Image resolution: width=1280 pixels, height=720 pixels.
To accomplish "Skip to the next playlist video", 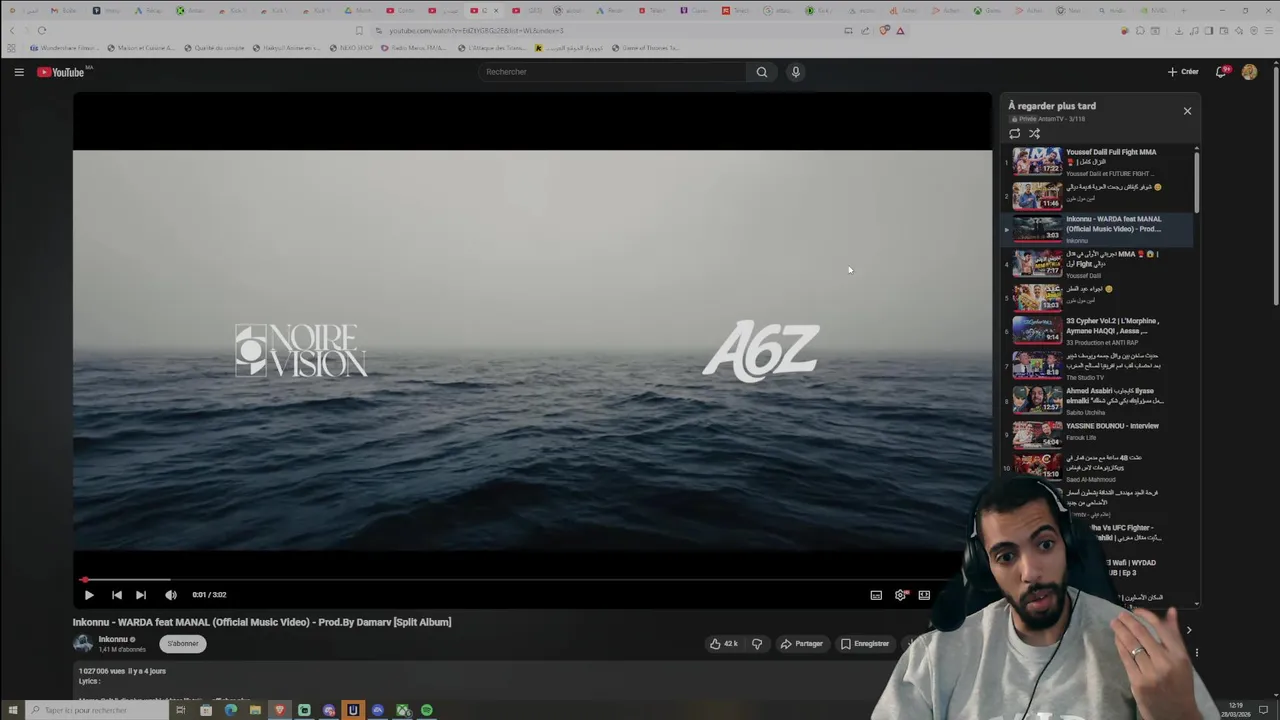I will click(x=141, y=595).
